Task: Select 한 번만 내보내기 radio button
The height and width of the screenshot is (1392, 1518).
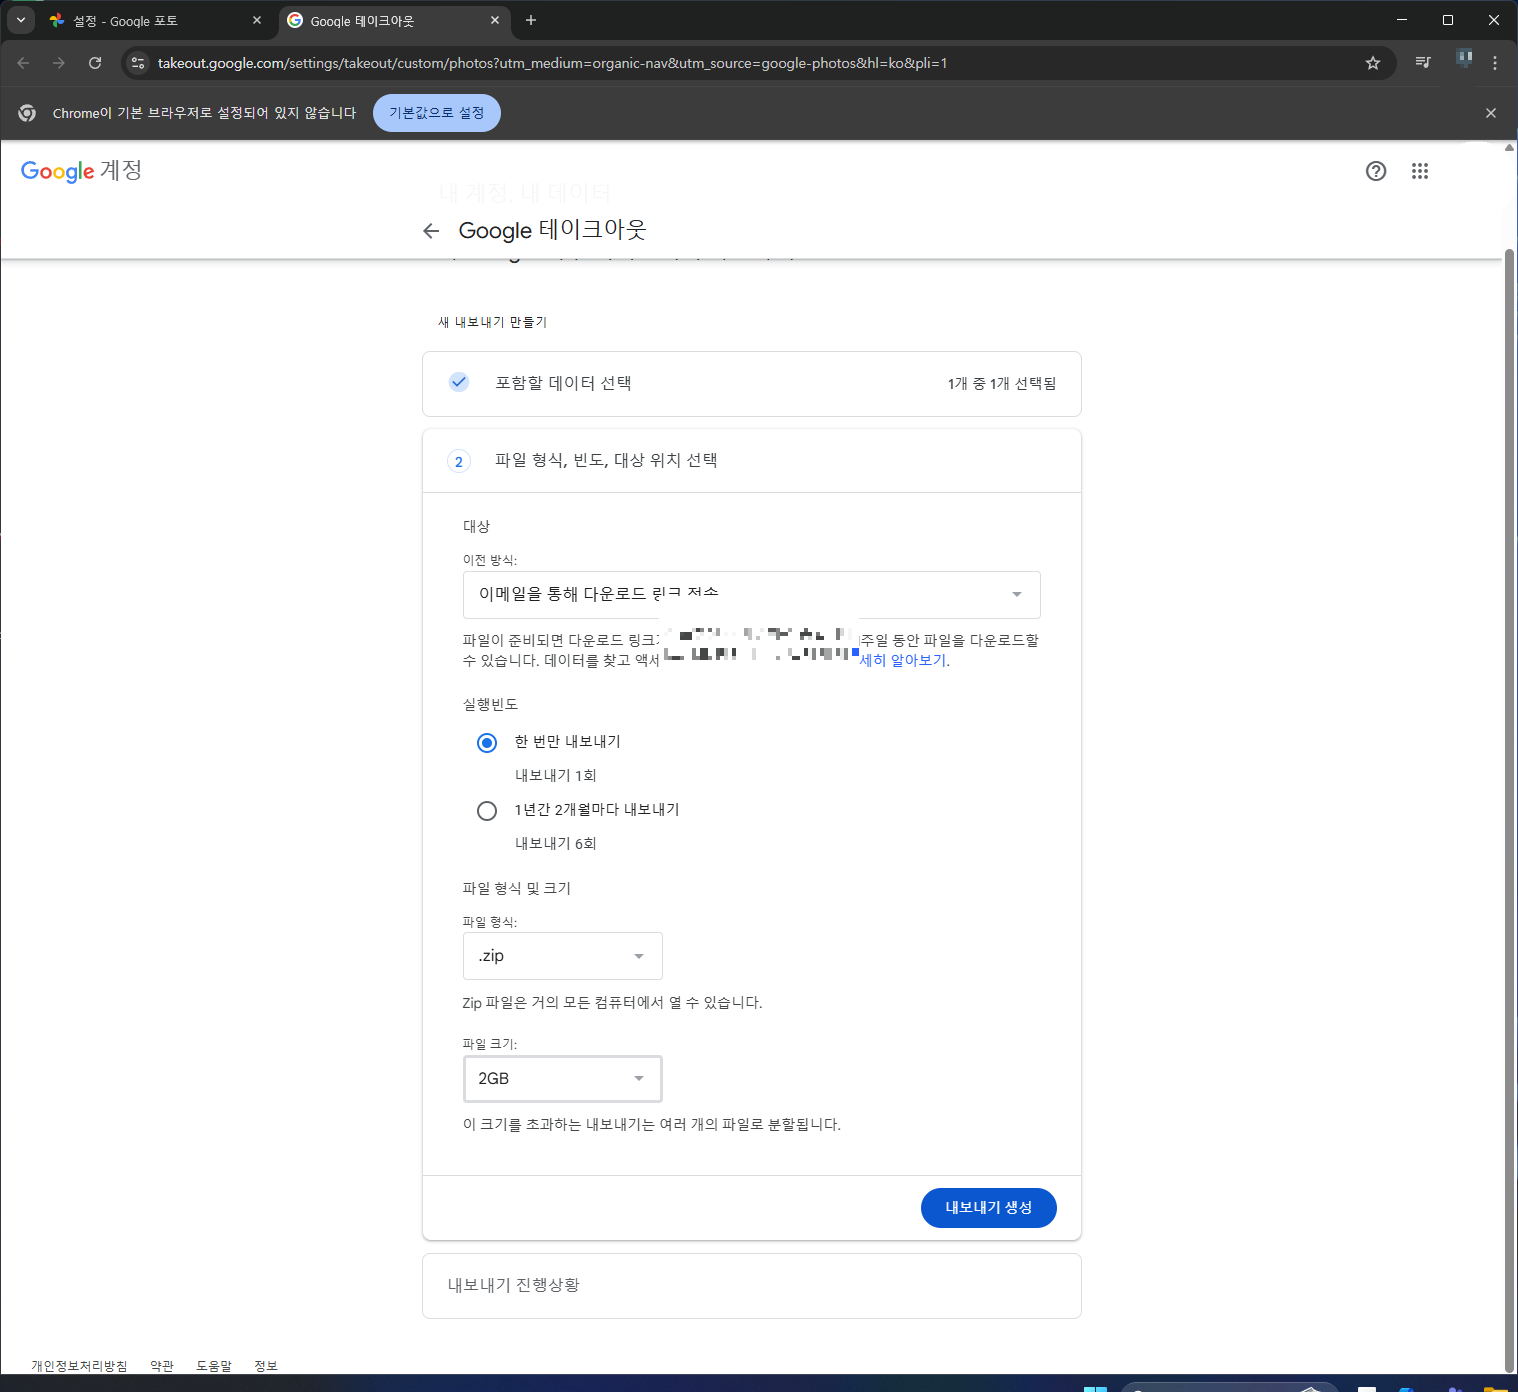Action: tap(487, 743)
